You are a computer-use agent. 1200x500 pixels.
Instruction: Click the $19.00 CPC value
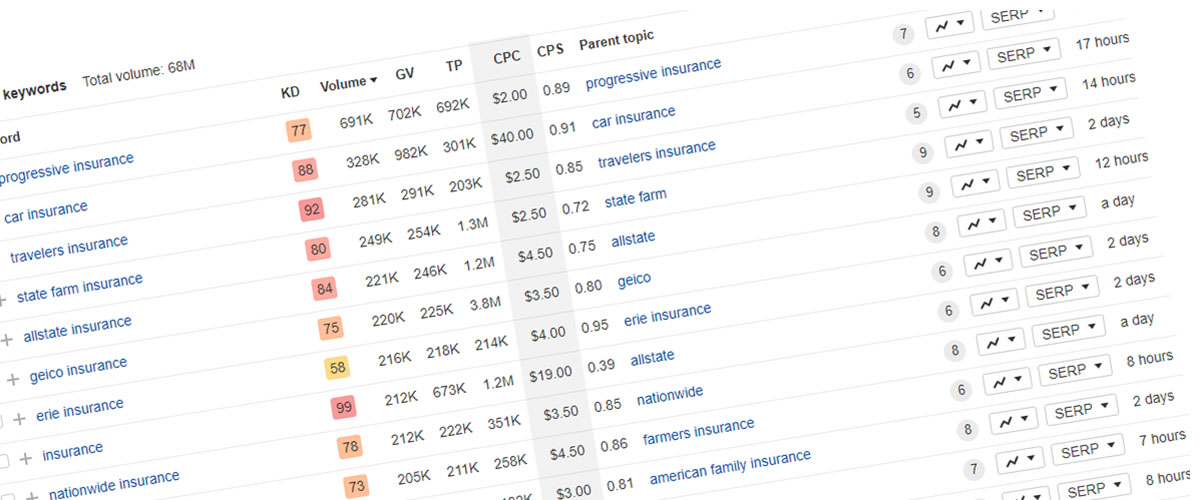[x=550, y=373]
